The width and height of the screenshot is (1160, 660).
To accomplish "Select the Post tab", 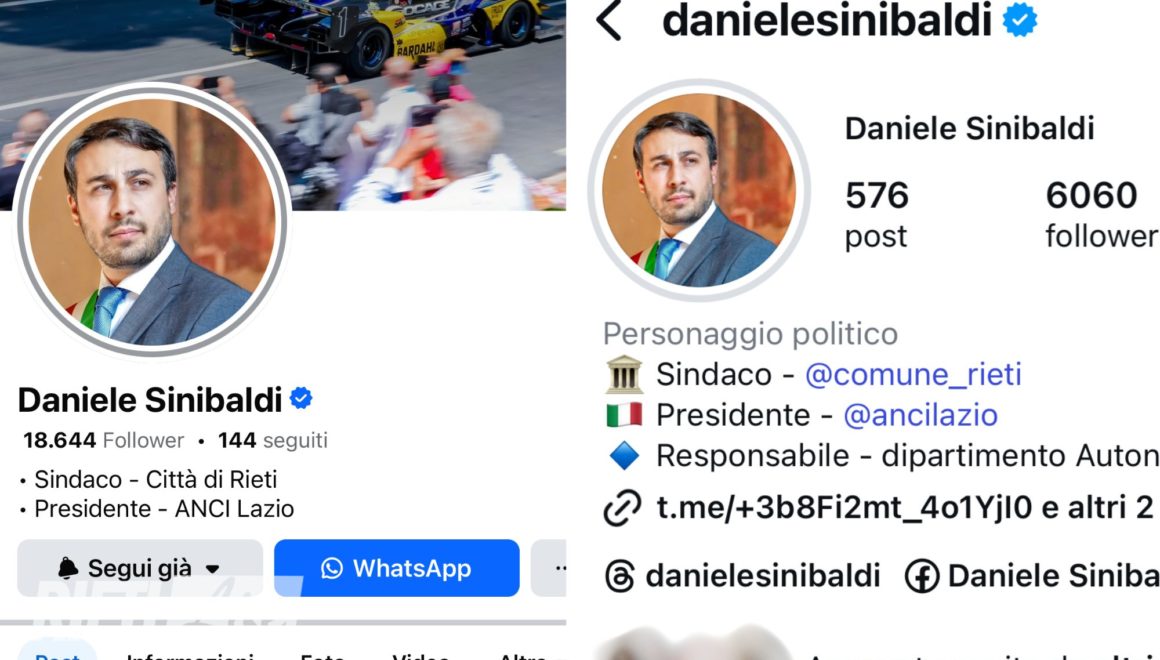I will point(58,655).
